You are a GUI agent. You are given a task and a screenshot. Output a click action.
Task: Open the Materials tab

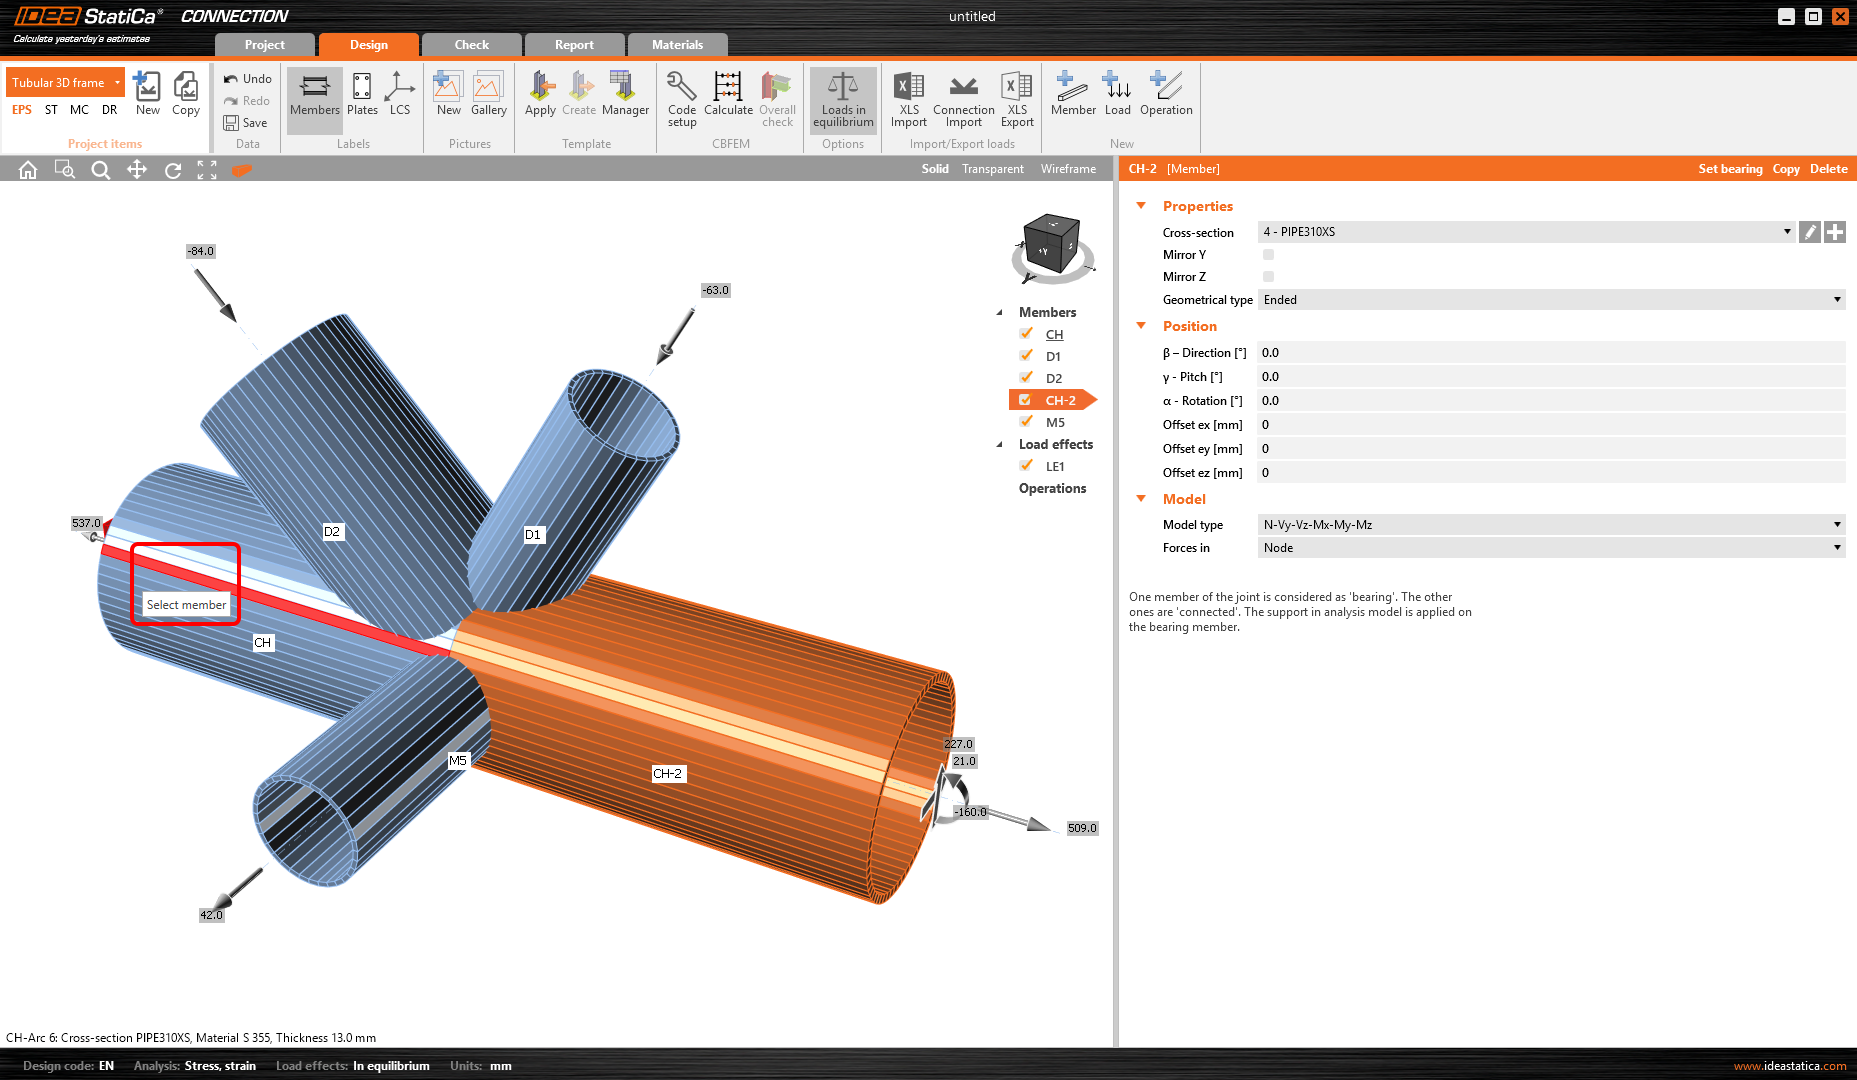point(677,45)
